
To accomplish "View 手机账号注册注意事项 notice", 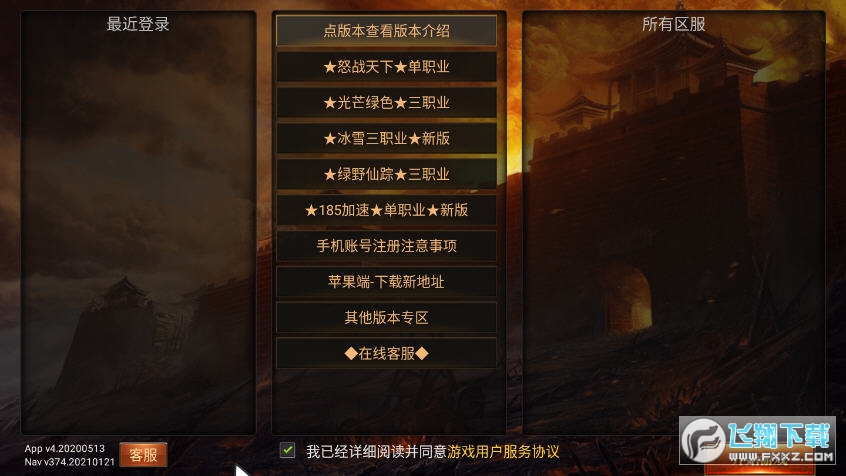I will tap(386, 246).
